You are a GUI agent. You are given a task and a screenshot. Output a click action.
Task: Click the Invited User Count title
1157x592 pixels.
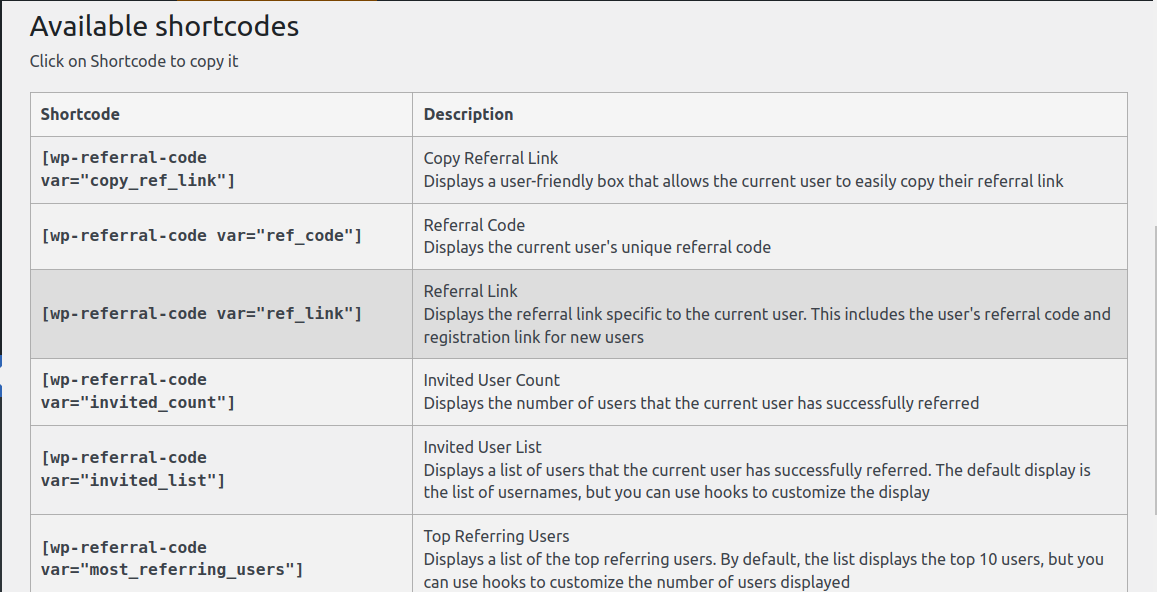pos(491,380)
